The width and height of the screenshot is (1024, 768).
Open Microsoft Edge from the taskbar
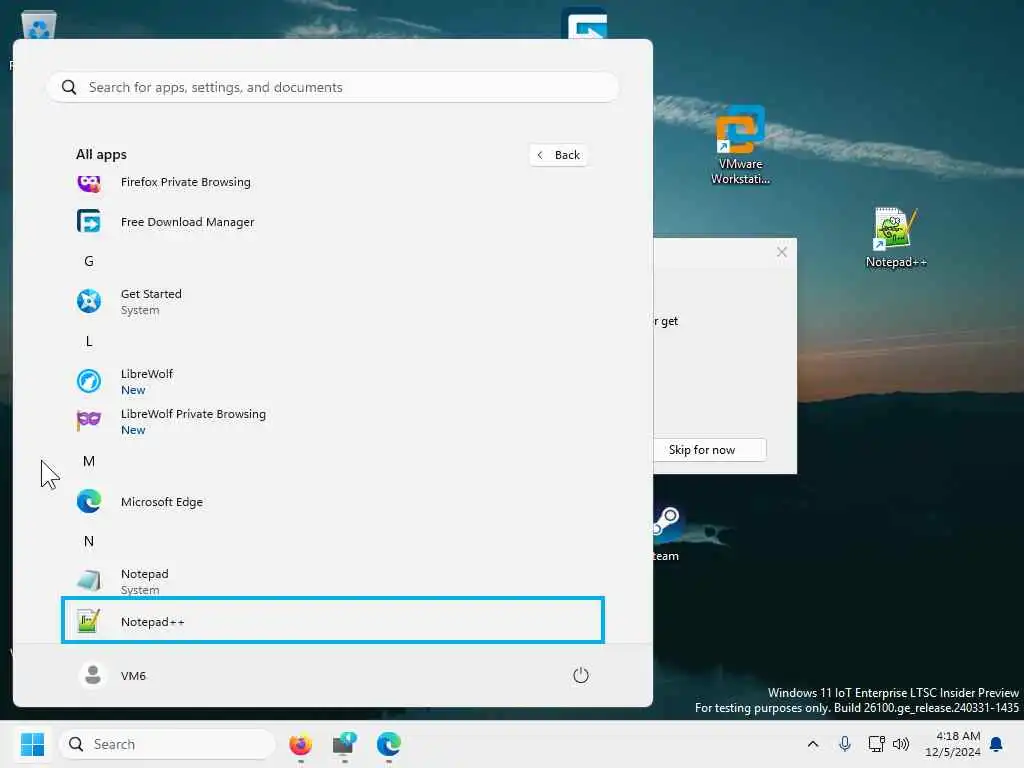389,744
